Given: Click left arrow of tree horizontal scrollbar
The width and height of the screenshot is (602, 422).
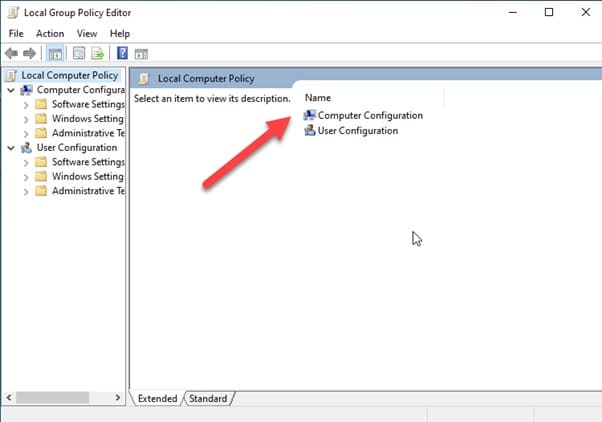Looking at the screenshot, I should click(9, 397).
